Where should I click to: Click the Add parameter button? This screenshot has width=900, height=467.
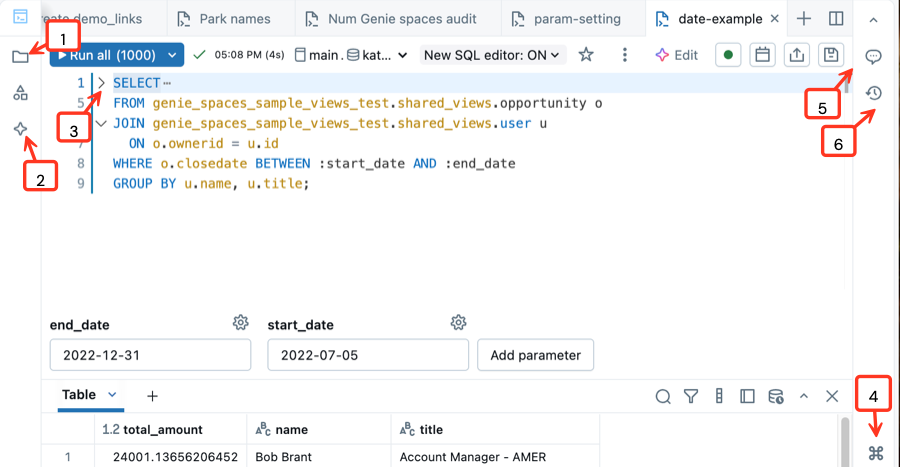(x=535, y=355)
